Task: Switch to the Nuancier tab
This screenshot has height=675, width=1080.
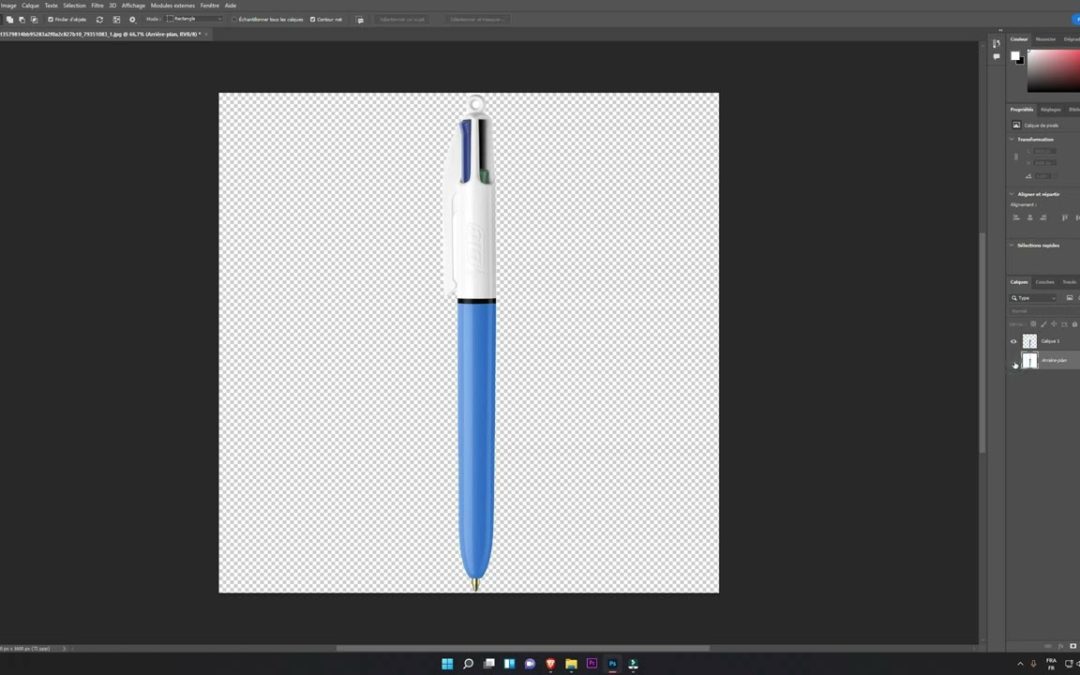Action: [1045, 39]
